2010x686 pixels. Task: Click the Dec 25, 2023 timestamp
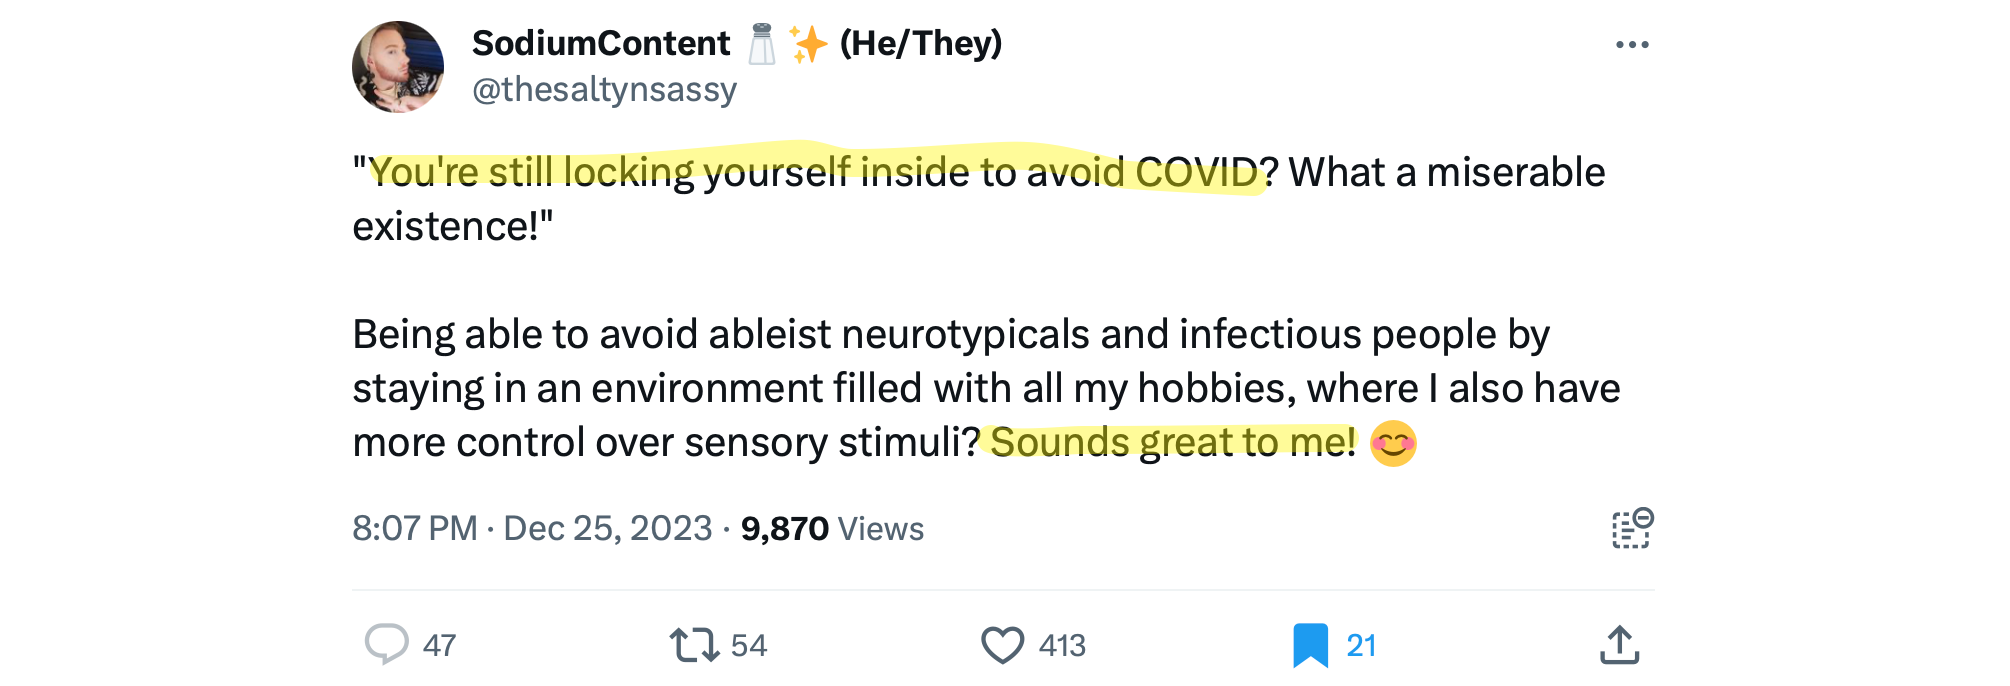(607, 528)
